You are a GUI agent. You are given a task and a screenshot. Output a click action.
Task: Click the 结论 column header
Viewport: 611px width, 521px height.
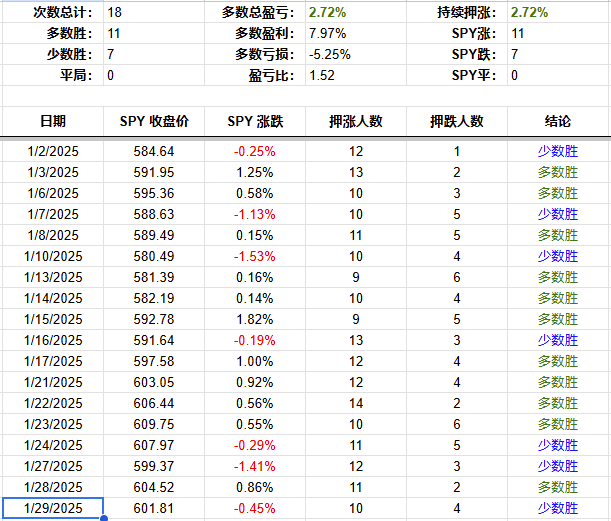click(558, 121)
